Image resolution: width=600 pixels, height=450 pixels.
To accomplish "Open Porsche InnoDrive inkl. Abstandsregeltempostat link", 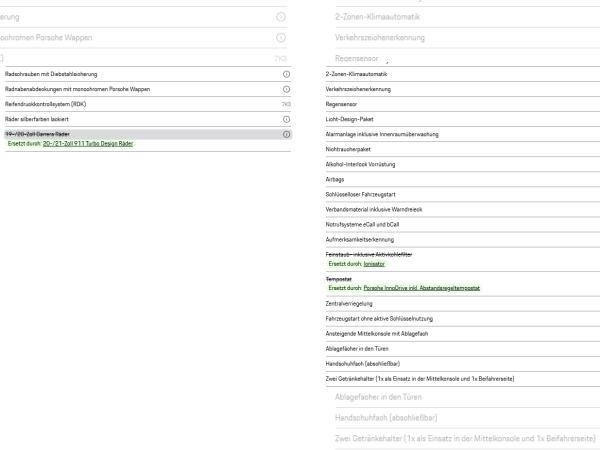I will 421,288.
